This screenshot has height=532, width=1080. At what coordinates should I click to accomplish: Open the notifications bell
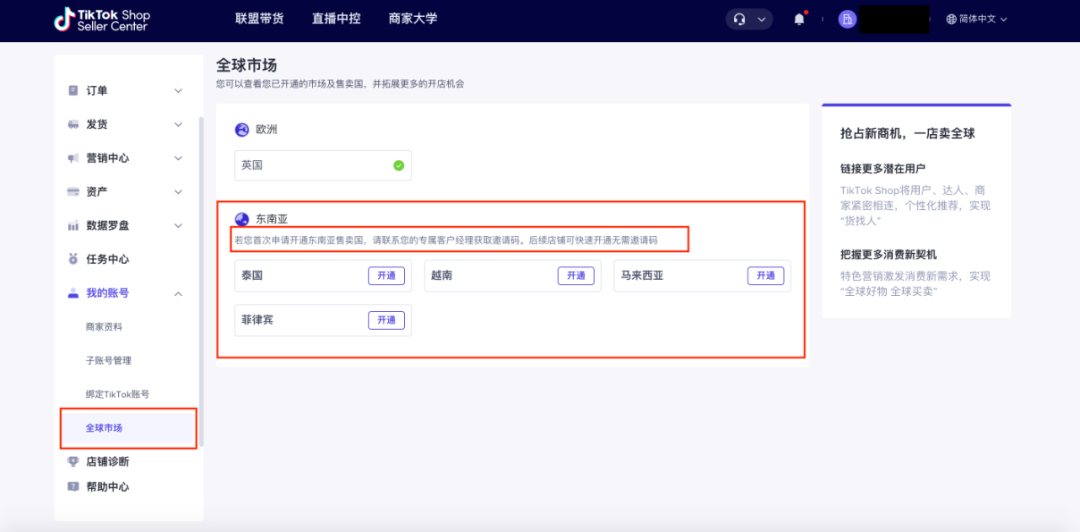tap(799, 19)
